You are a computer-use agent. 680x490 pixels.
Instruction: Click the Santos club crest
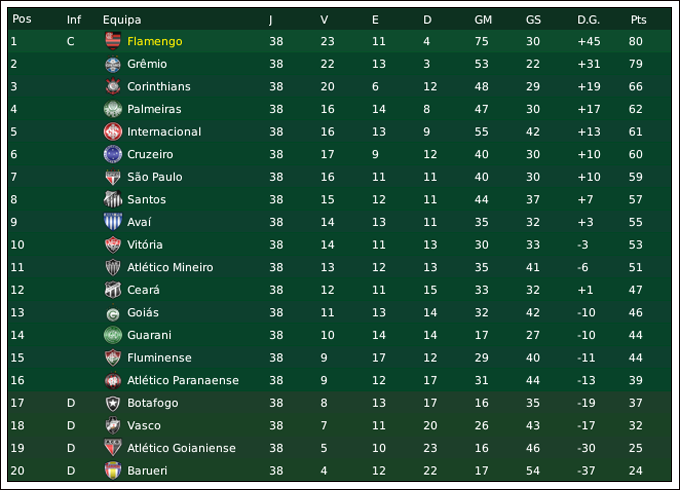112,200
